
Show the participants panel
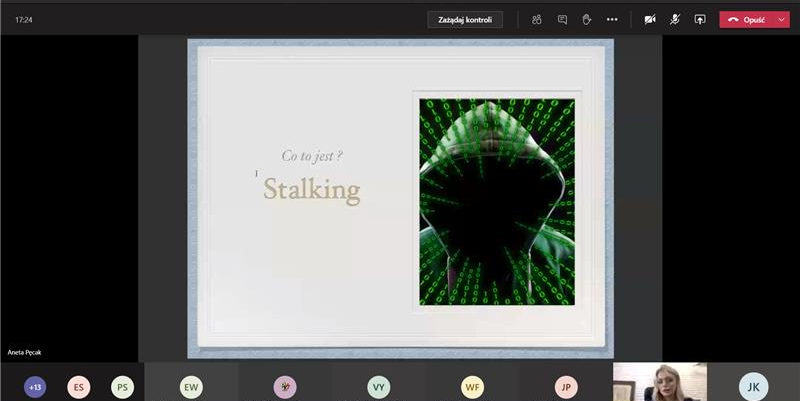pyautogui.click(x=536, y=20)
